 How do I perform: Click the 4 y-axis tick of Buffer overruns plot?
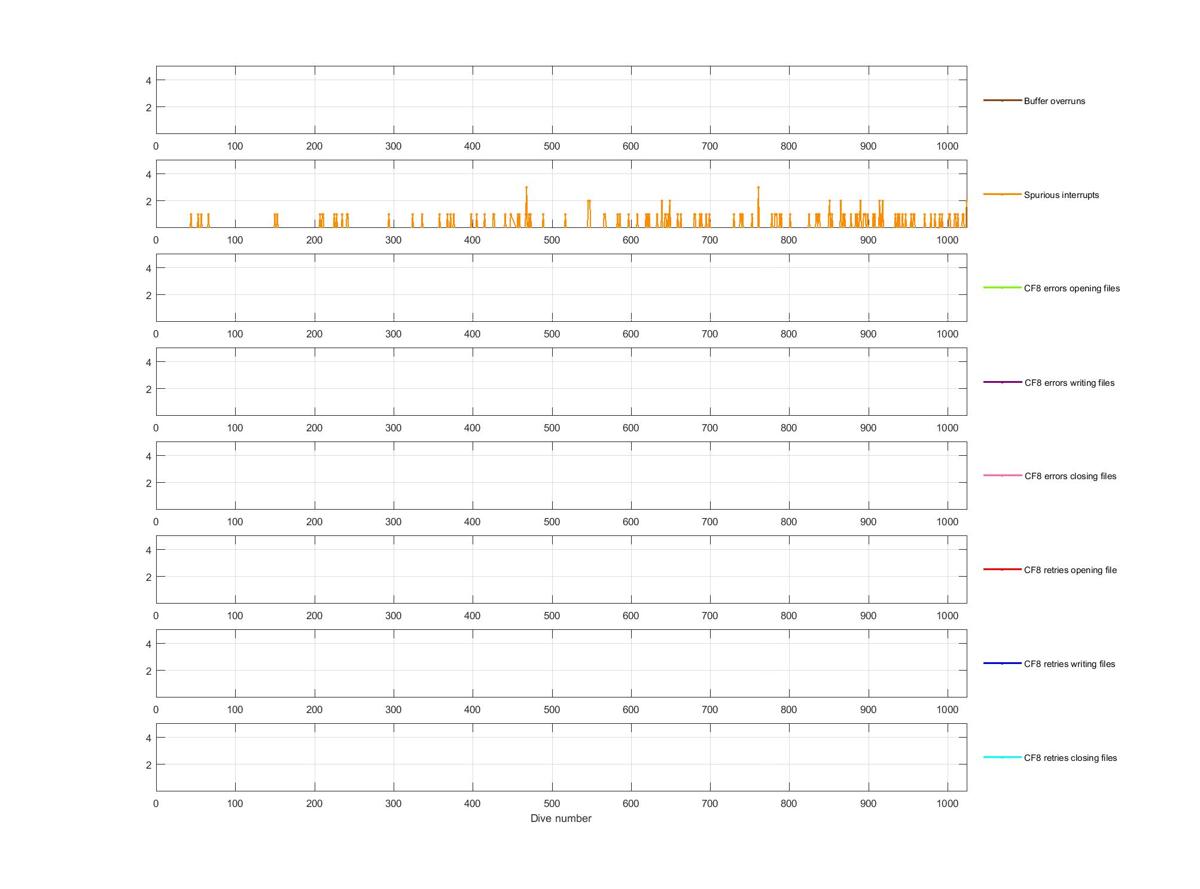click(148, 80)
